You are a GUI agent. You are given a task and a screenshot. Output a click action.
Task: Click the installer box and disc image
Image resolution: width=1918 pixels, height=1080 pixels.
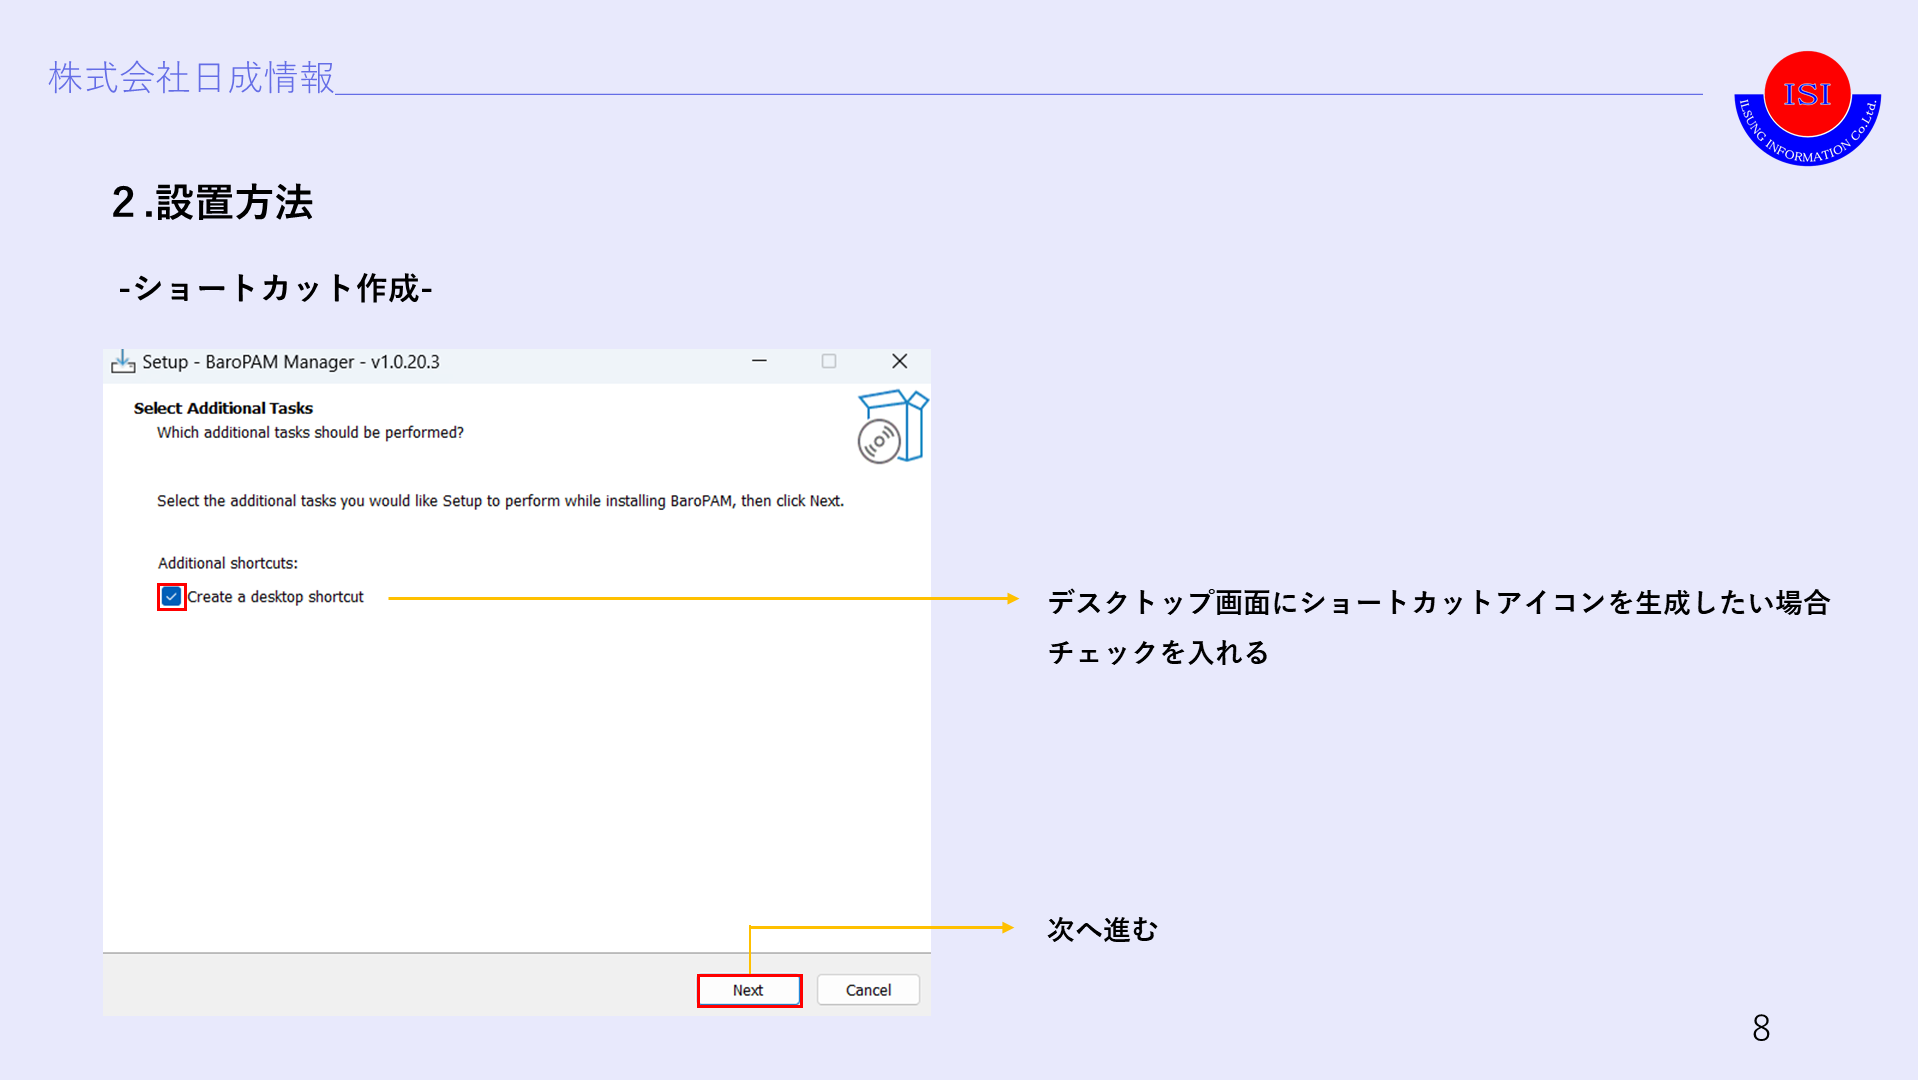coord(892,427)
